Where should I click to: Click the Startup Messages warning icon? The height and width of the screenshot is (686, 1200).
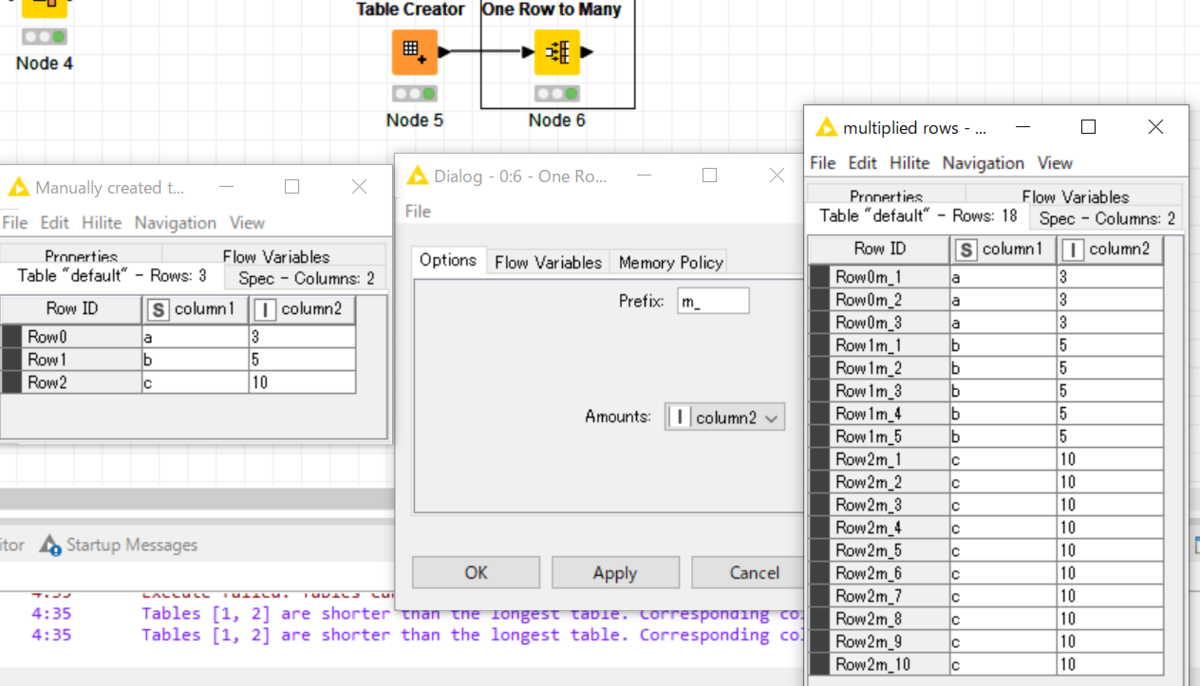48,545
